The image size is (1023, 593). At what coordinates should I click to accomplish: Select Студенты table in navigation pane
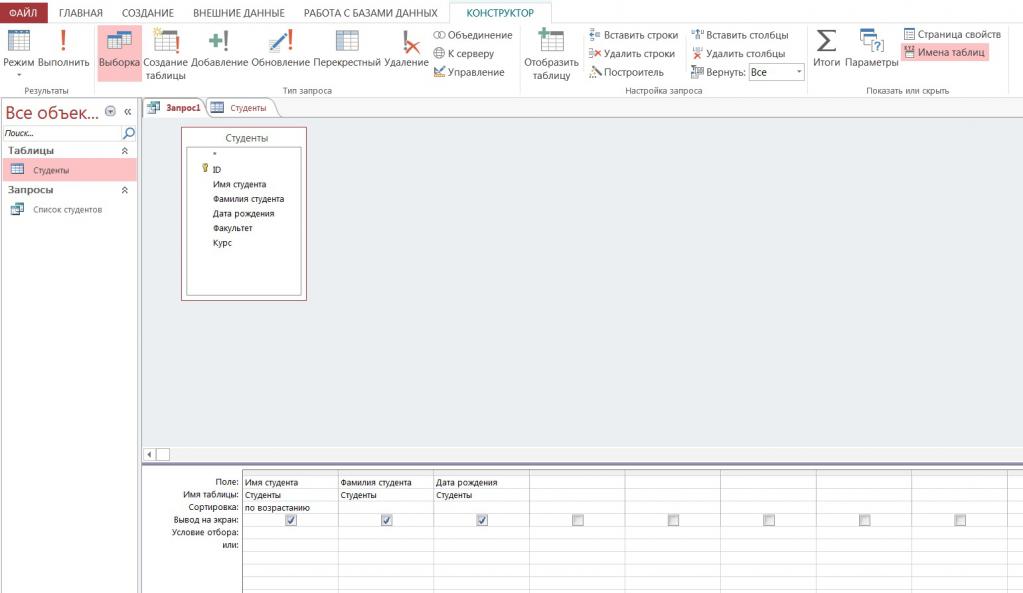69,170
